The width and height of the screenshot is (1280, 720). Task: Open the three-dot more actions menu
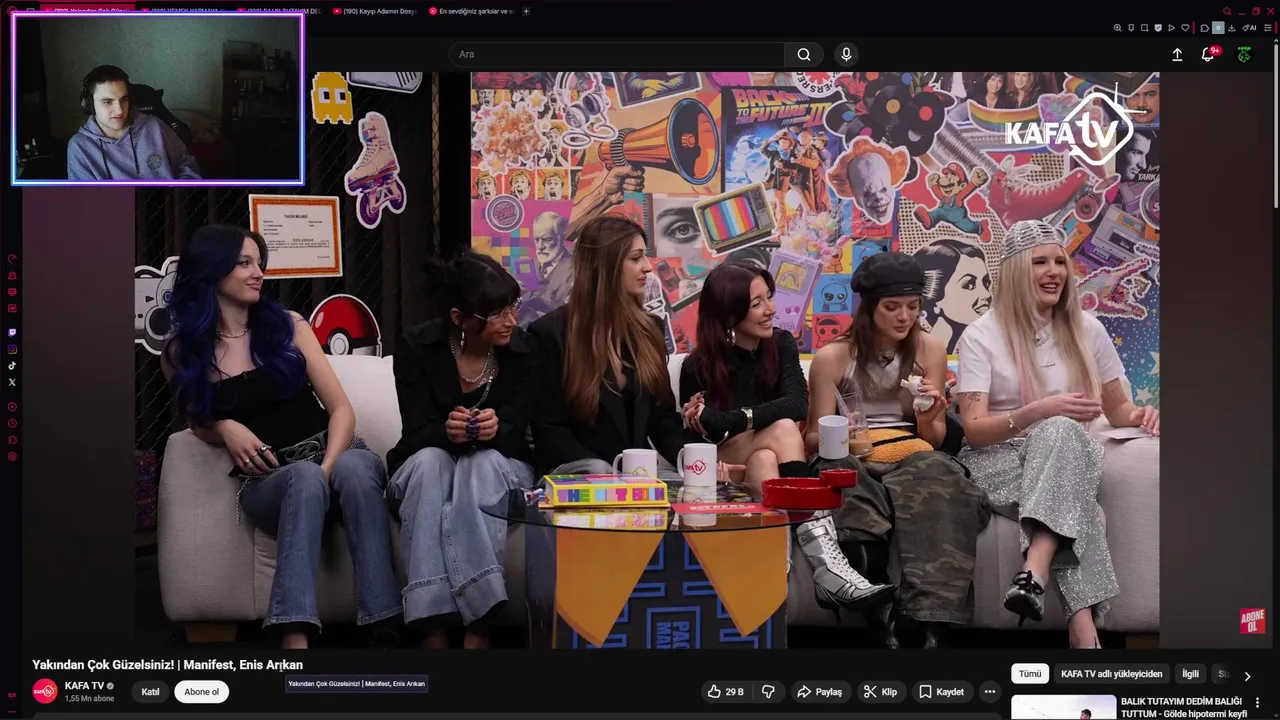click(989, 691)
